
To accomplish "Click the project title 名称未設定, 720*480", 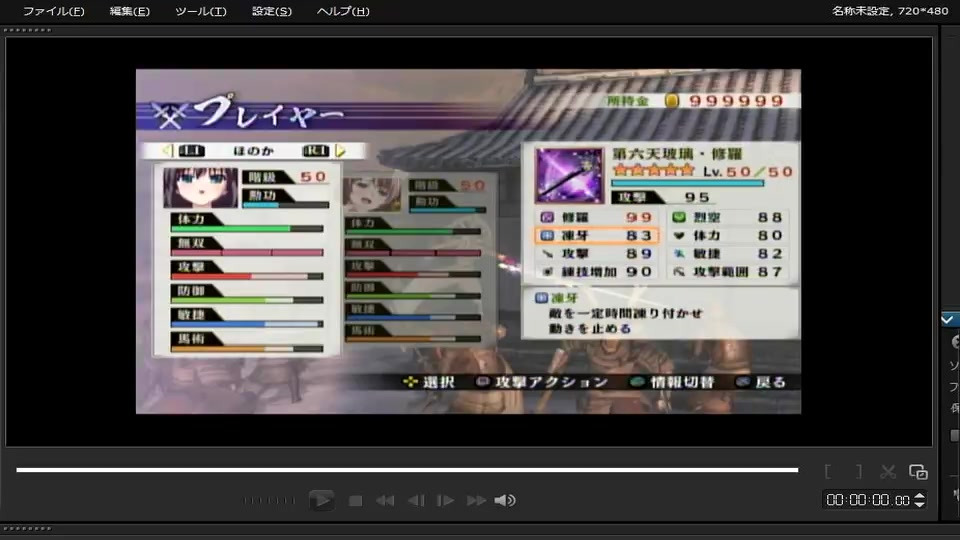I will (x=890, y=11).
